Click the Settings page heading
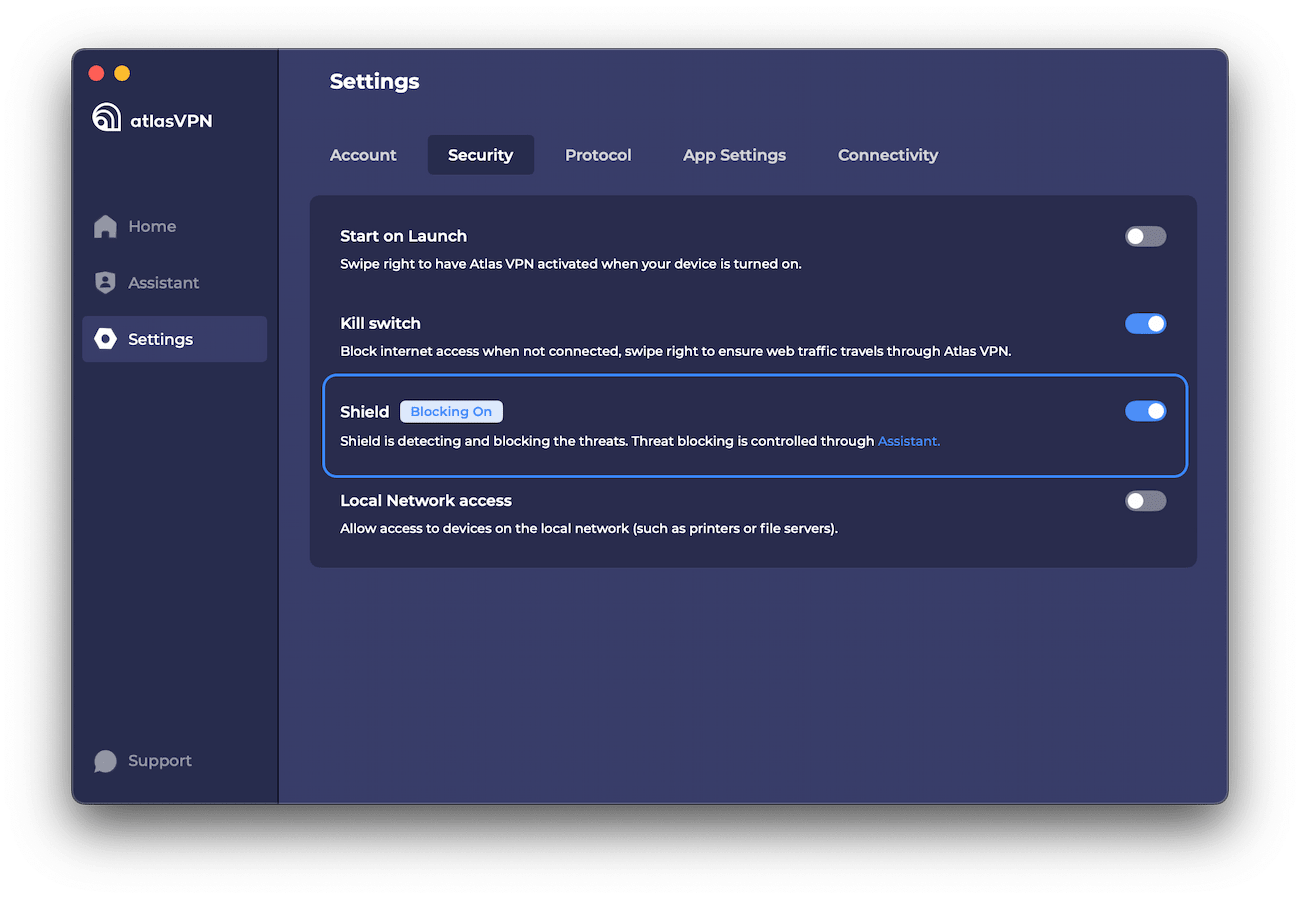This screenshot has height=899, width=1300. point(375,82)
